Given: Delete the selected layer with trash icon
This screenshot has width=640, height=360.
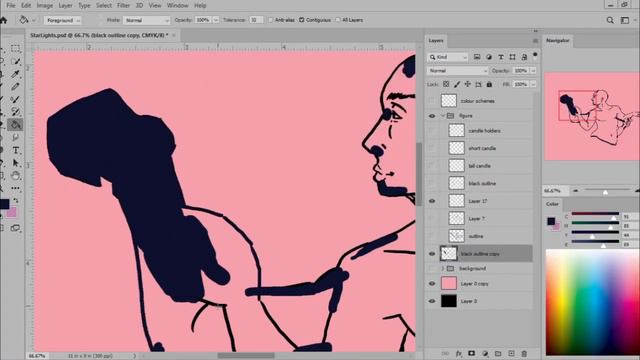Looking at the screenshot, I should tap(524, 353).
